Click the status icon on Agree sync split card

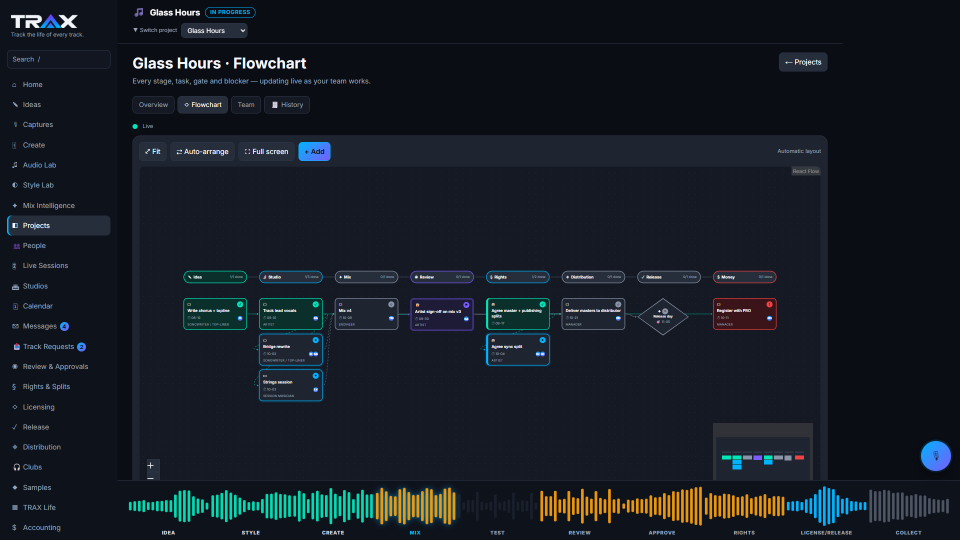coord(542,340)
